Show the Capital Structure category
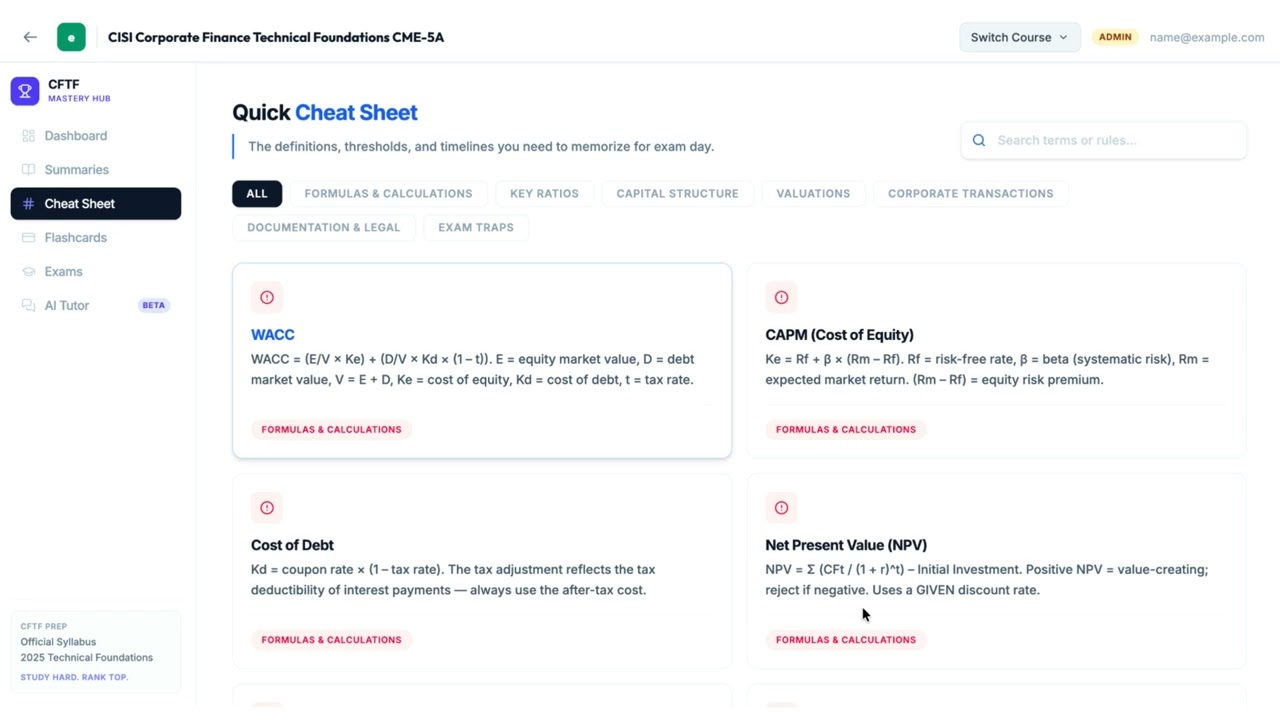Screen dimensions: 1280x720 point(677,194)
